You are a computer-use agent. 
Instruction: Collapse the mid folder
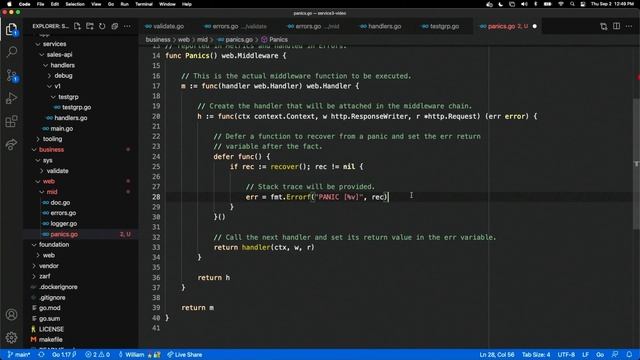52,192
